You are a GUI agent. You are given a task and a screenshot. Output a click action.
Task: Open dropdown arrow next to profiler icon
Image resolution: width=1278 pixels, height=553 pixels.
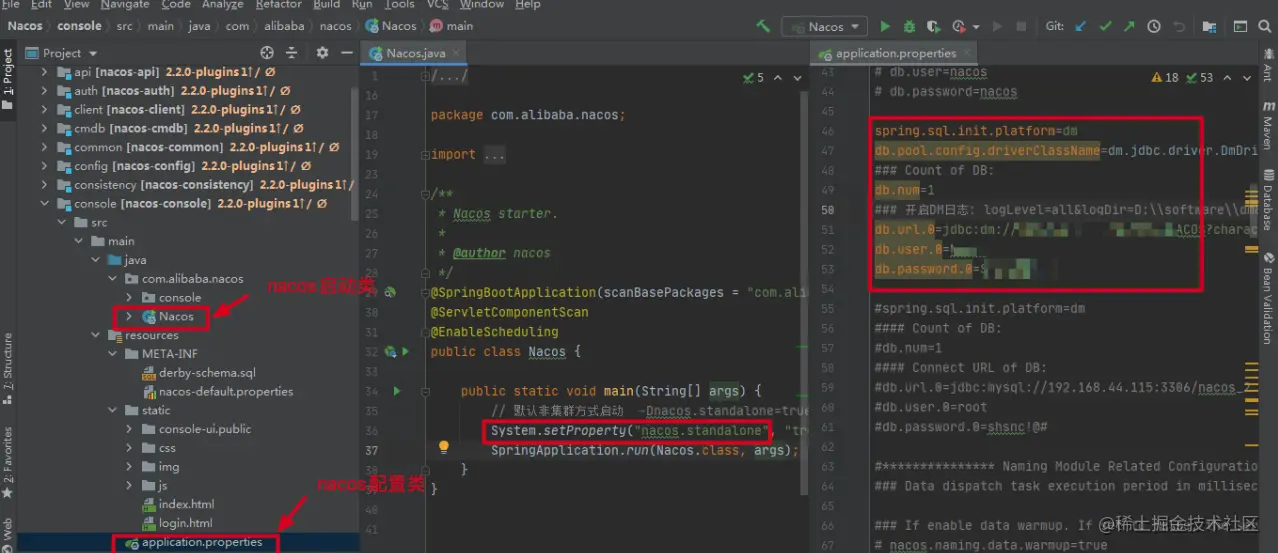[x=974, y=26]
